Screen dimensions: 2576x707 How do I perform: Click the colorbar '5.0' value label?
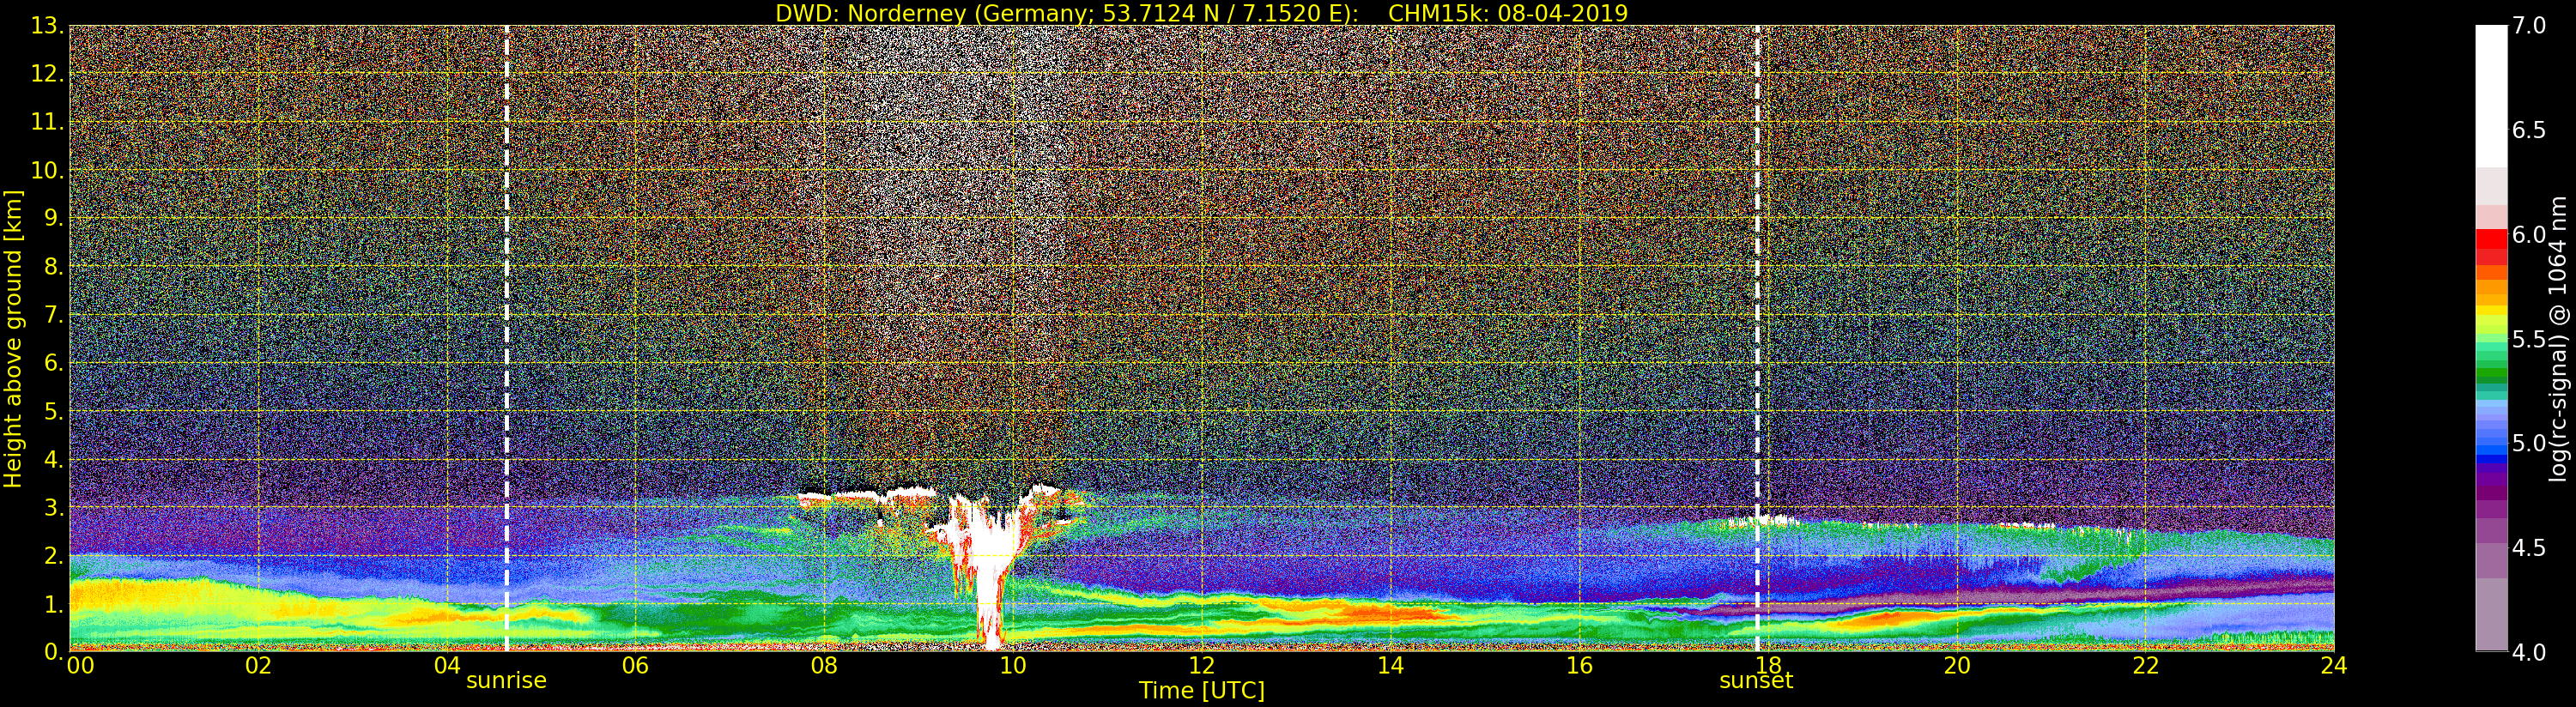pyautogui.click(x=2529, y=443)
